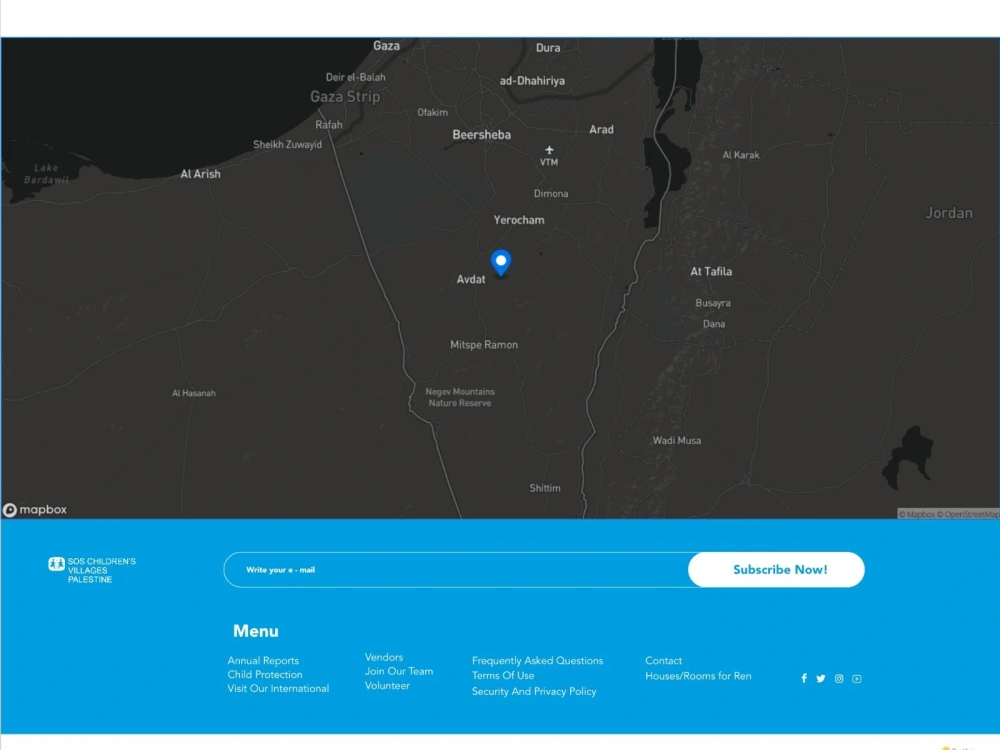Click the Negev Mountains Nature Reserve label
This screenshot has height=750, width=1000.
coord(460,397)
